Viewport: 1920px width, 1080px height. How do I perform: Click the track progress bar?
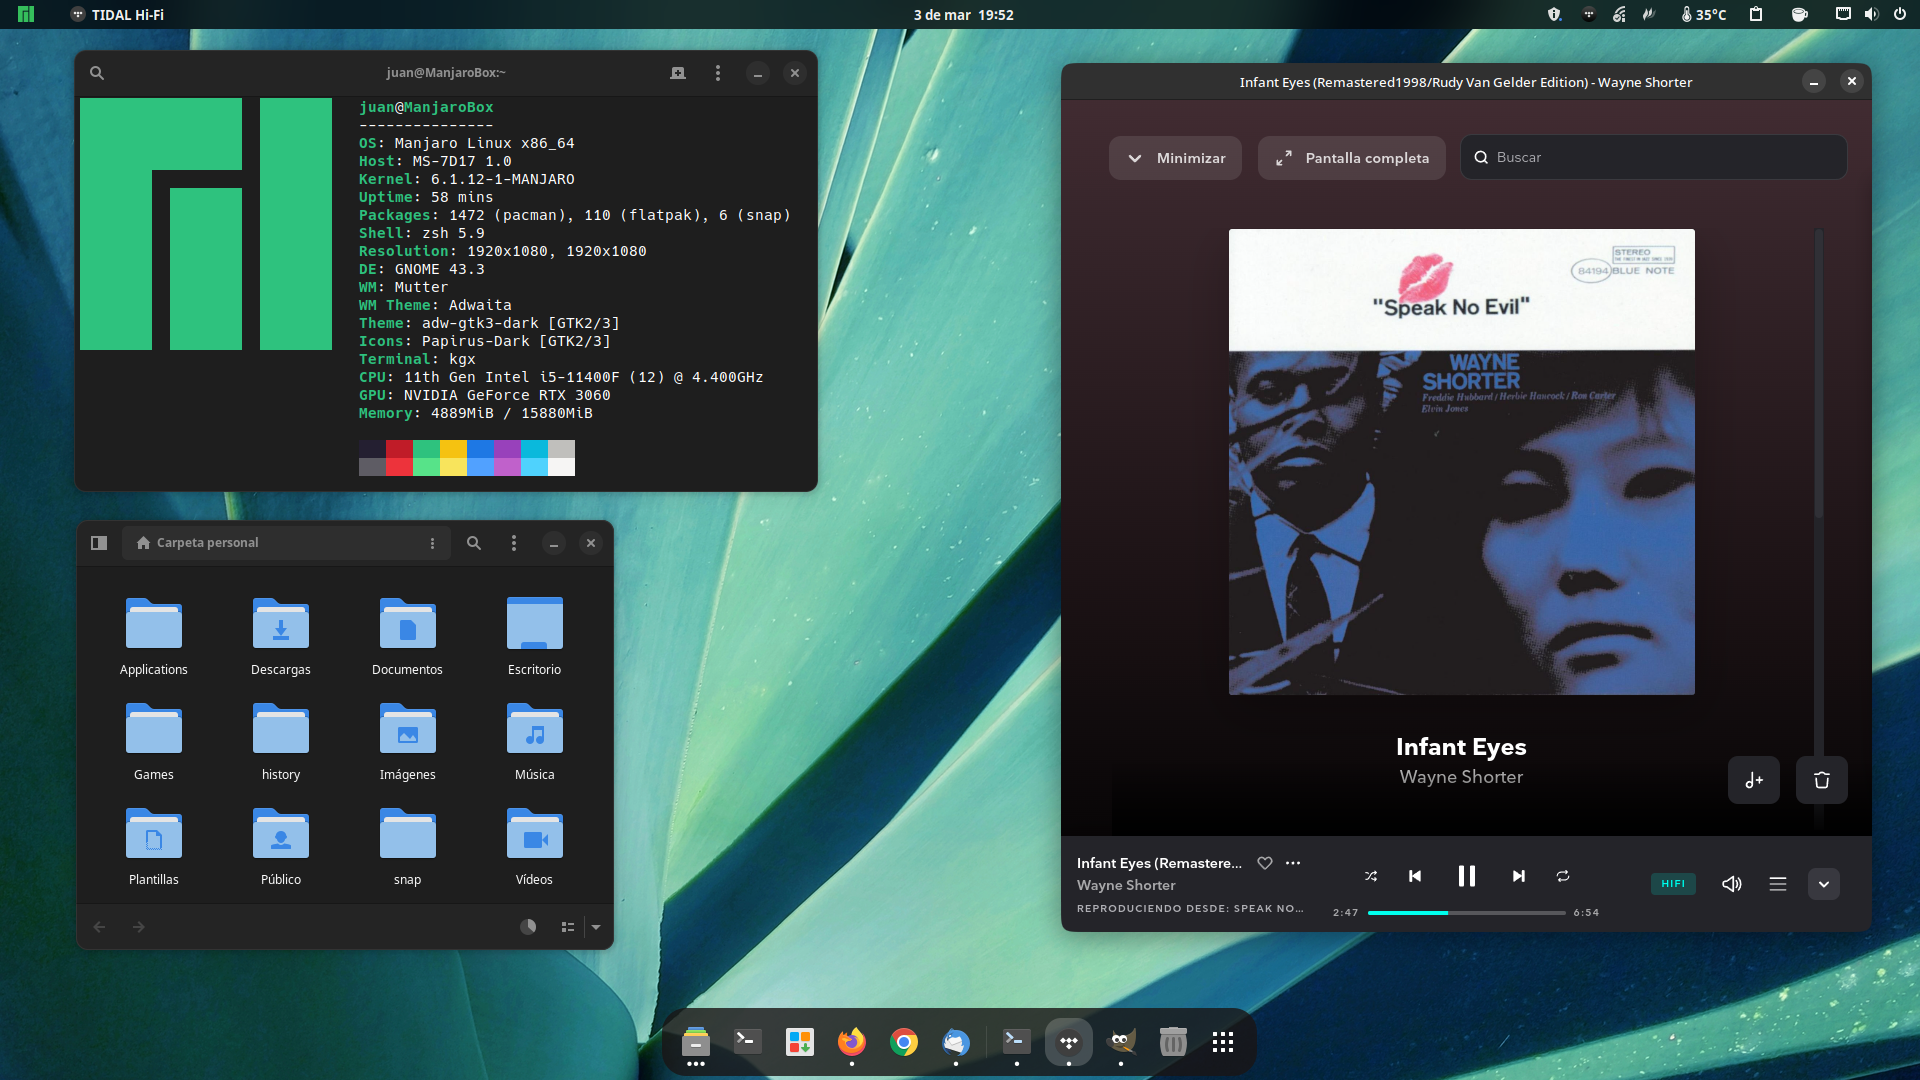[x=1467, y=913]
